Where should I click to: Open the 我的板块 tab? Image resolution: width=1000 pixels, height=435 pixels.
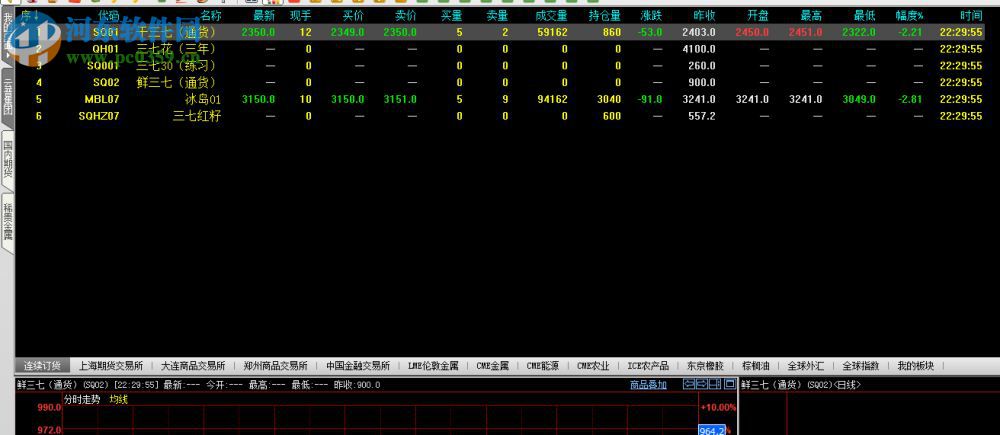pos(915,366)
